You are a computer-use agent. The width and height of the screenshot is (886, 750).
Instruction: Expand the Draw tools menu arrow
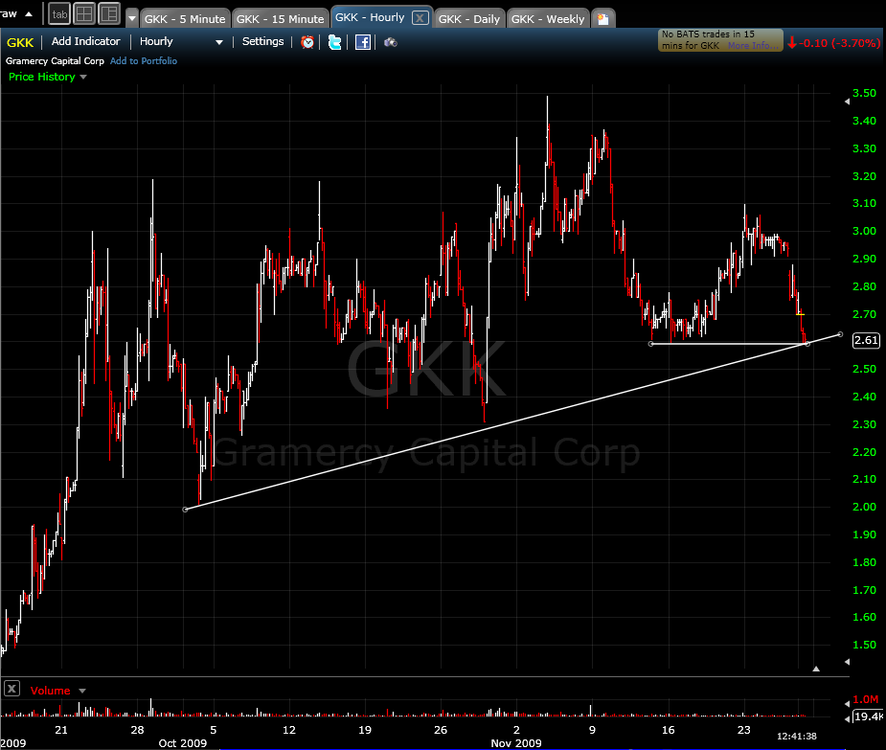click(x=28, y=14)
